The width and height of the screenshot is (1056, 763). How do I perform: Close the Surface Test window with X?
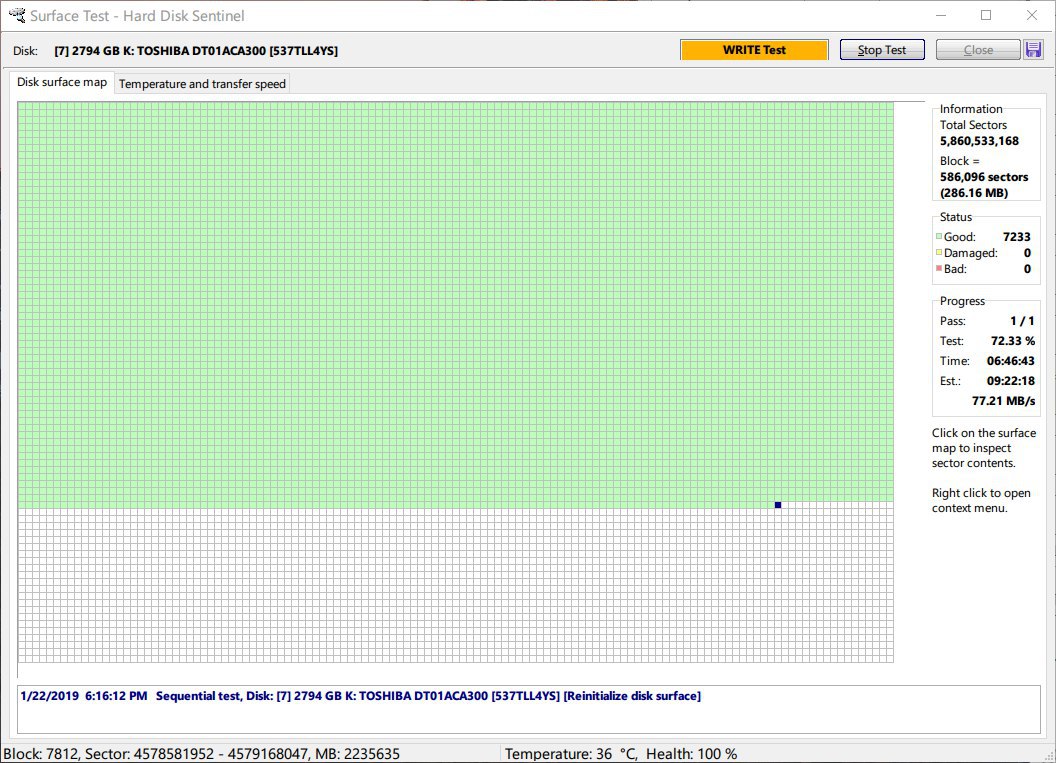[x=1032, y=16]
